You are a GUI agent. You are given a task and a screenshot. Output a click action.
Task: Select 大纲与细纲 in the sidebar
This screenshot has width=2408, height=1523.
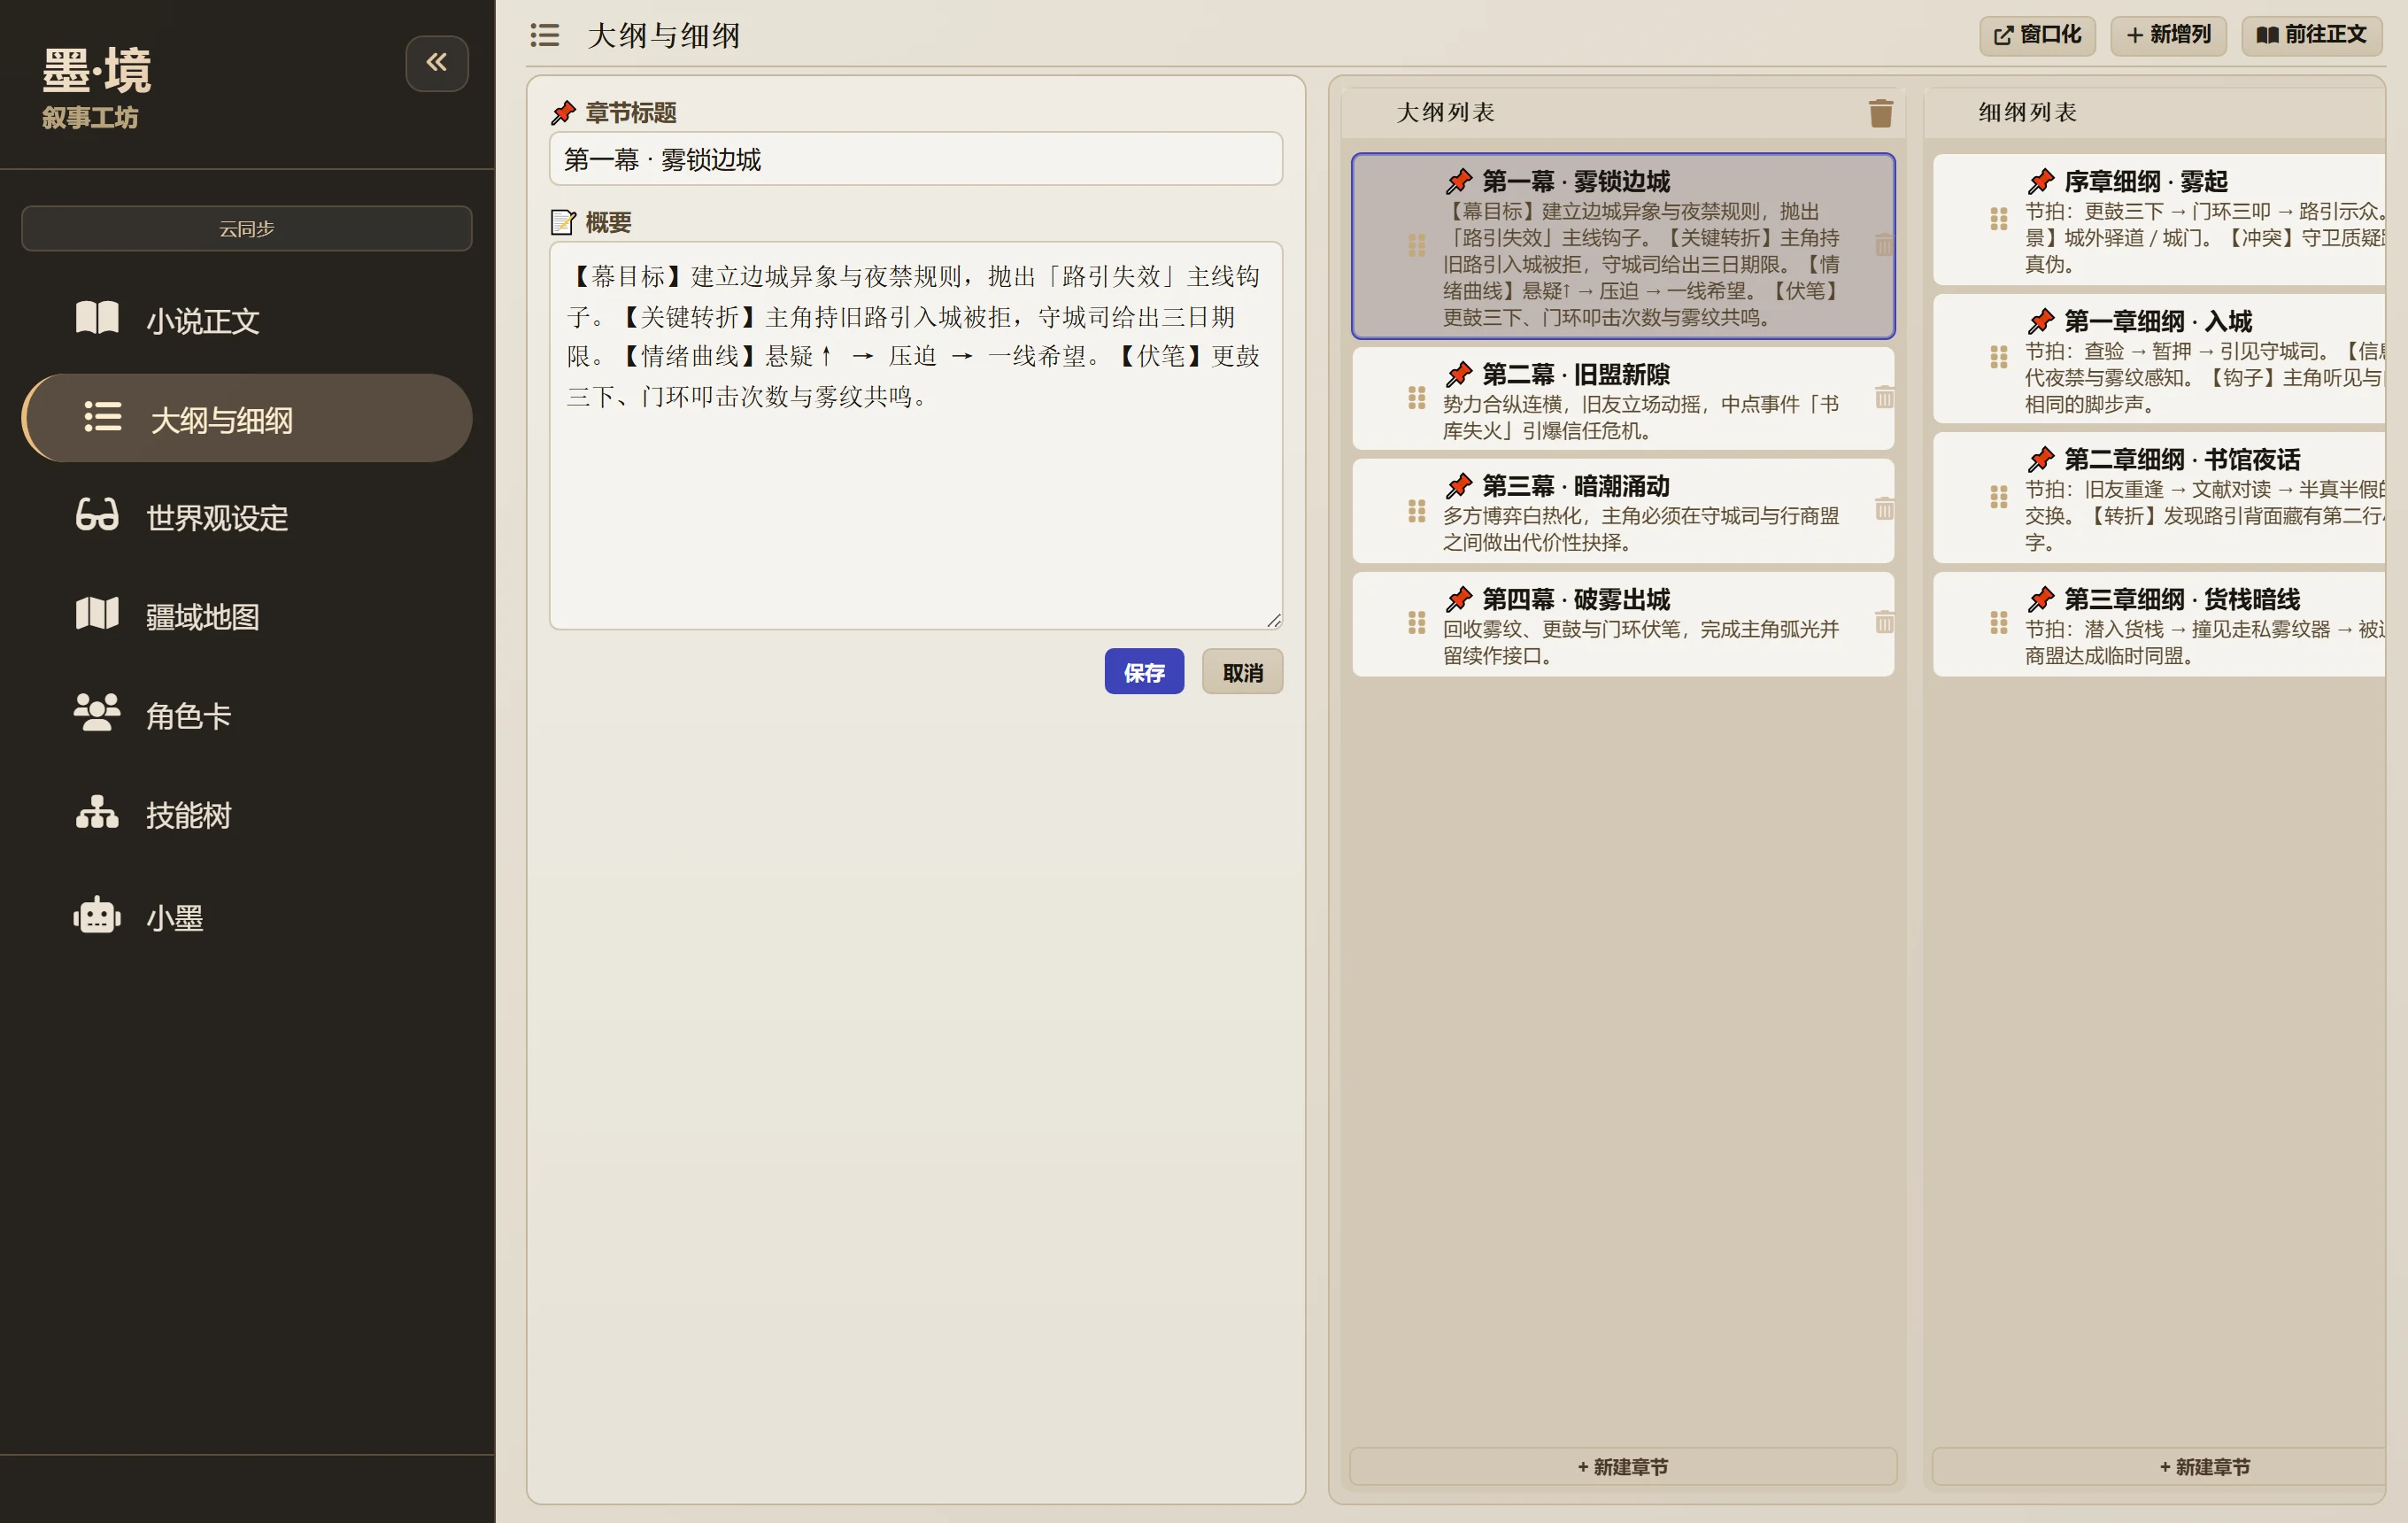click(247, 418)
